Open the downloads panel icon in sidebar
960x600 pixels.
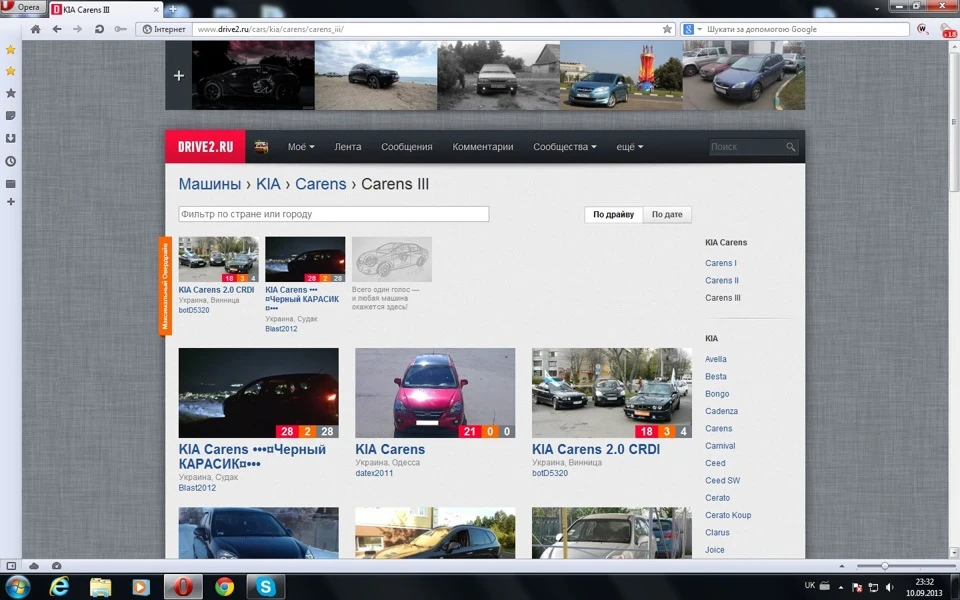(10, 138)
